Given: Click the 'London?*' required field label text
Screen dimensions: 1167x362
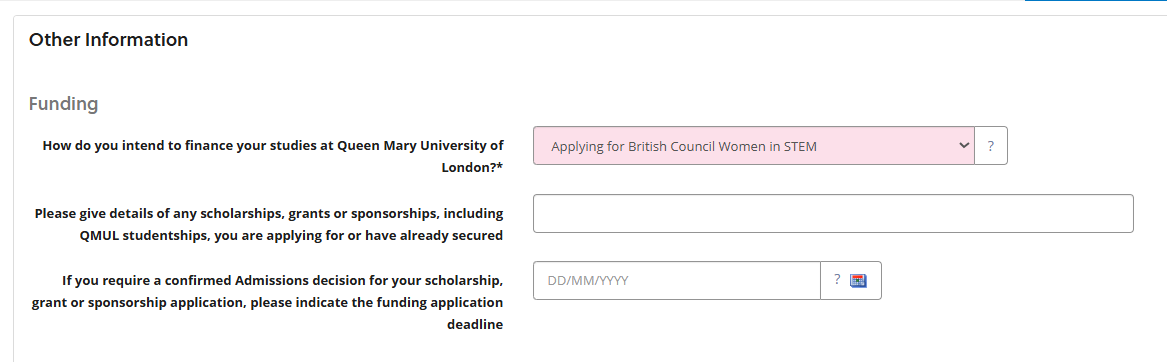Looking at the screenshot, I should tap(472, 168).
